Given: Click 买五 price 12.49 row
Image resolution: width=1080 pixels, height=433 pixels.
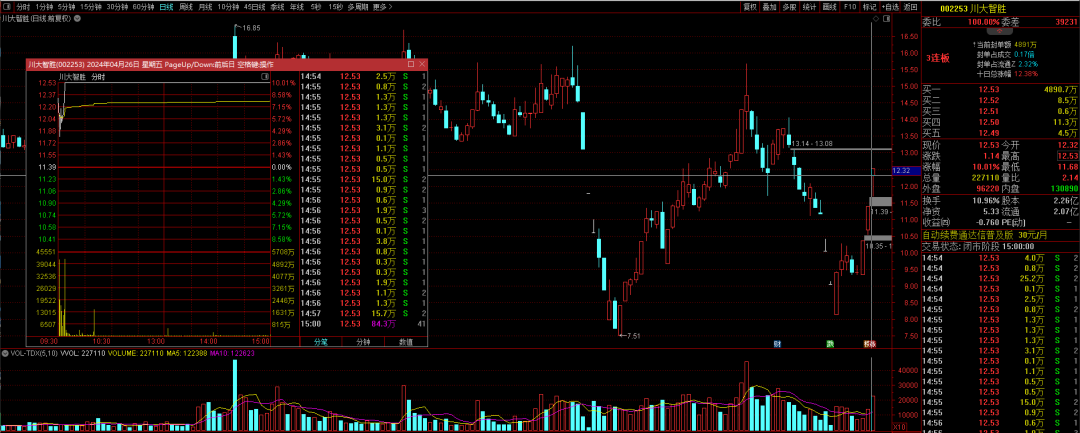Looking at the screenshot, I should click(x=1001, y=133).
